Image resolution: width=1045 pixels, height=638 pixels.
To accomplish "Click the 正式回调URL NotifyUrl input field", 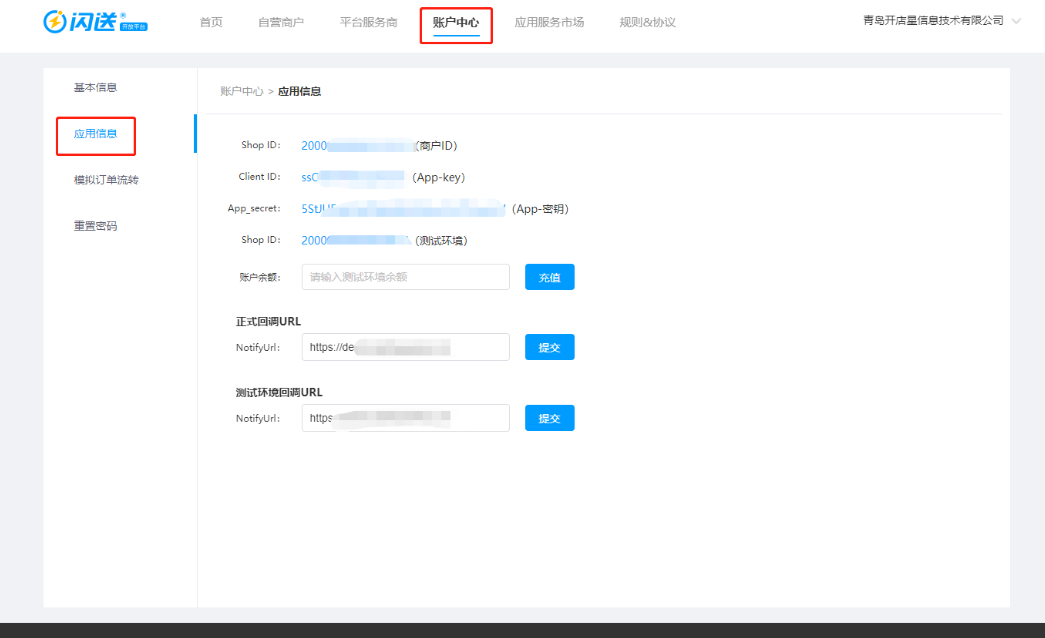I will click(x=405, y=347).
